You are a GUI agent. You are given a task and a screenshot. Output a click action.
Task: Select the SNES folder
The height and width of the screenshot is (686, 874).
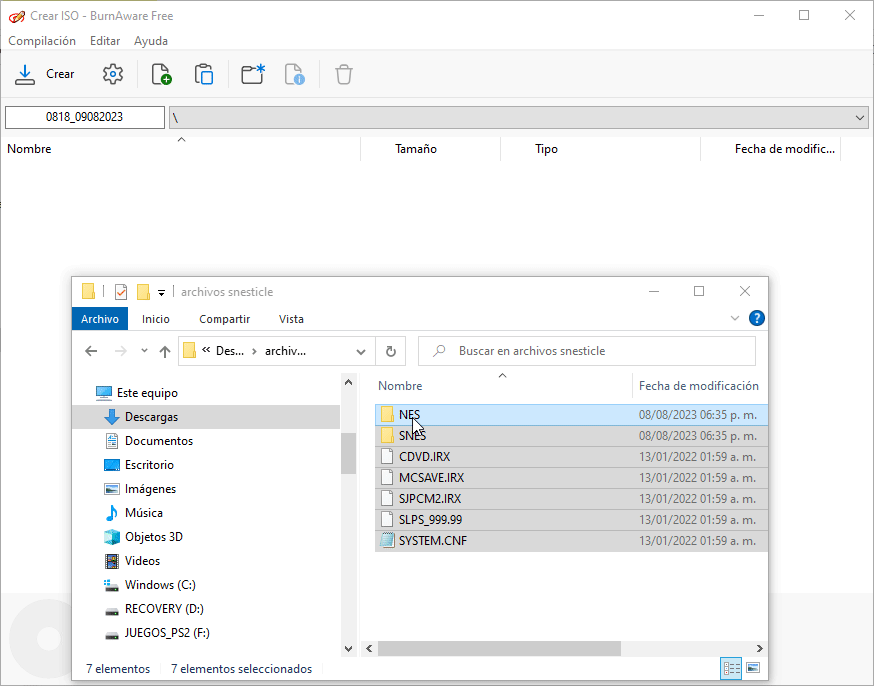coord(571,436)
